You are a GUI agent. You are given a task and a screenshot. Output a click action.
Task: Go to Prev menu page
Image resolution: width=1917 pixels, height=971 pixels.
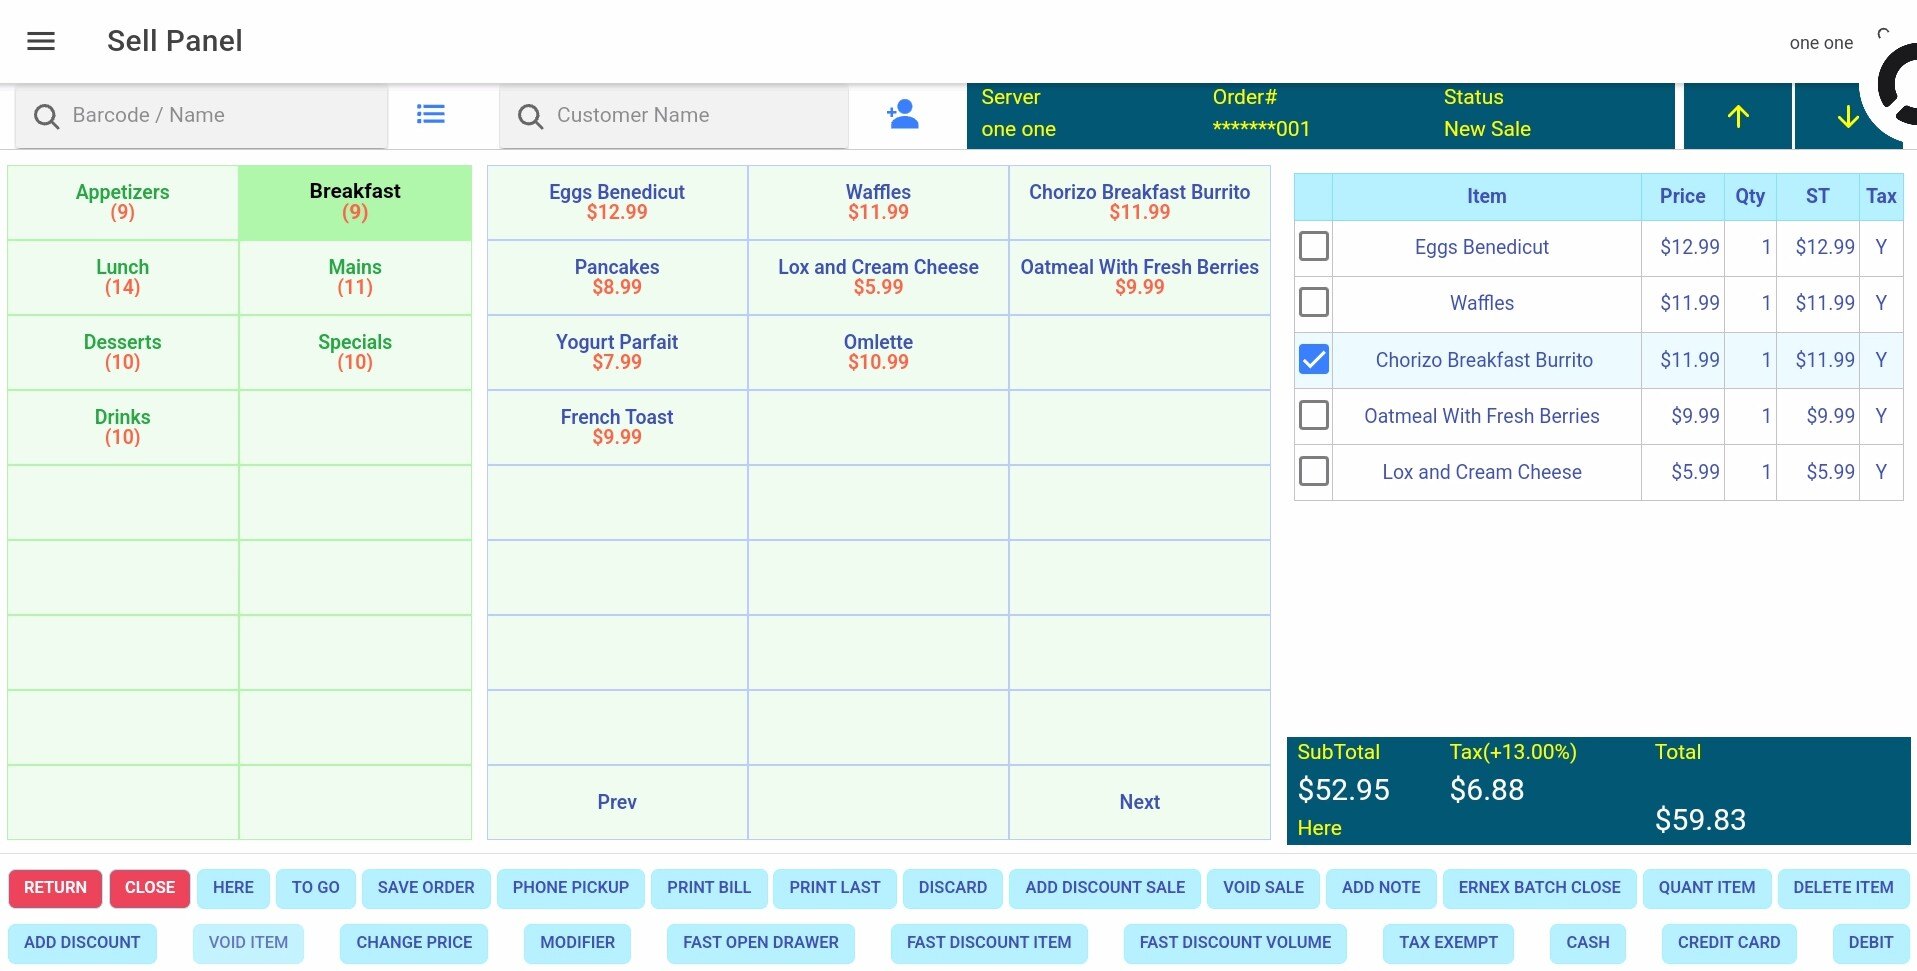pyautogui.click(x=617, y=802)
